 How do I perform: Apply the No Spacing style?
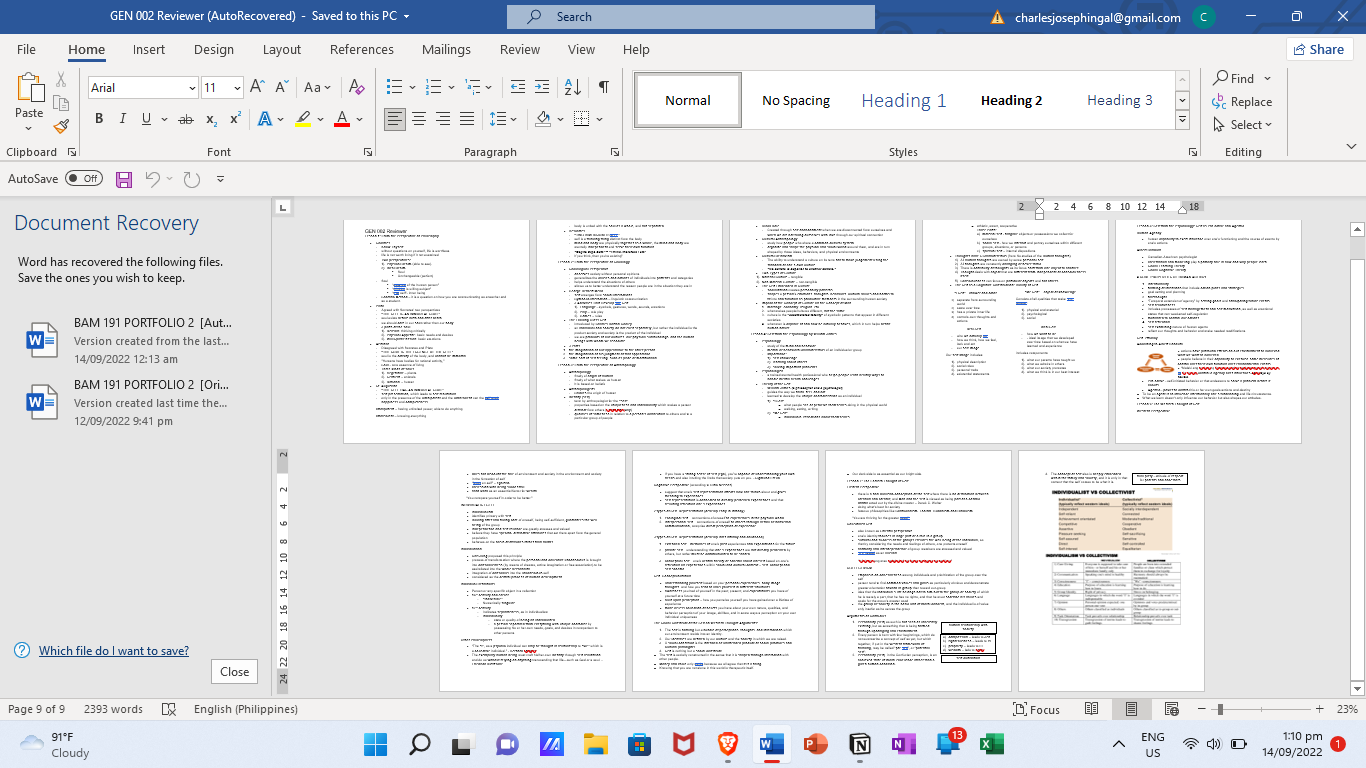(796, 100)
